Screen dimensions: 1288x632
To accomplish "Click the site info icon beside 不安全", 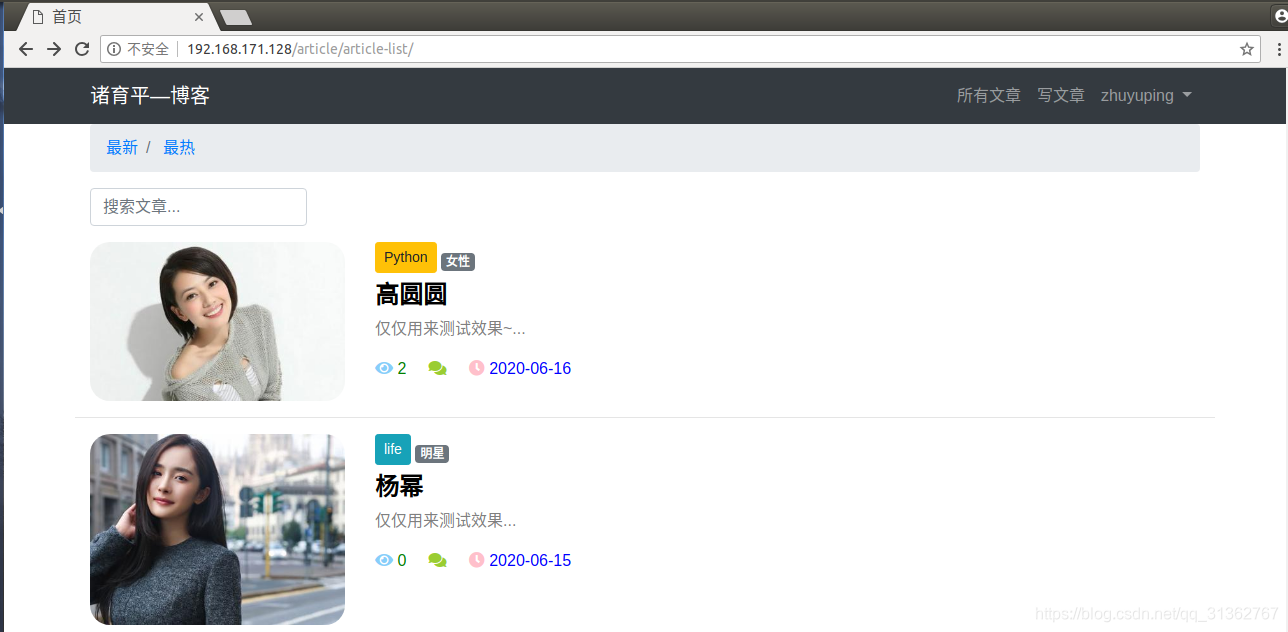I will 114,49.
